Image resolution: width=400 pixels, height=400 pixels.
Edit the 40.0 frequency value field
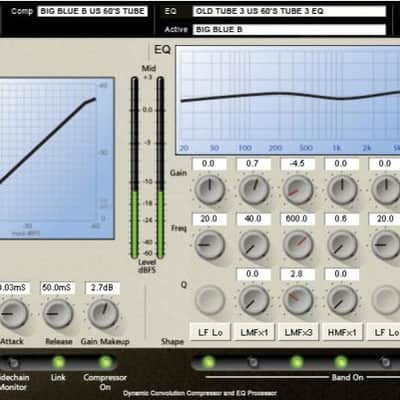(x=253, y=219)
